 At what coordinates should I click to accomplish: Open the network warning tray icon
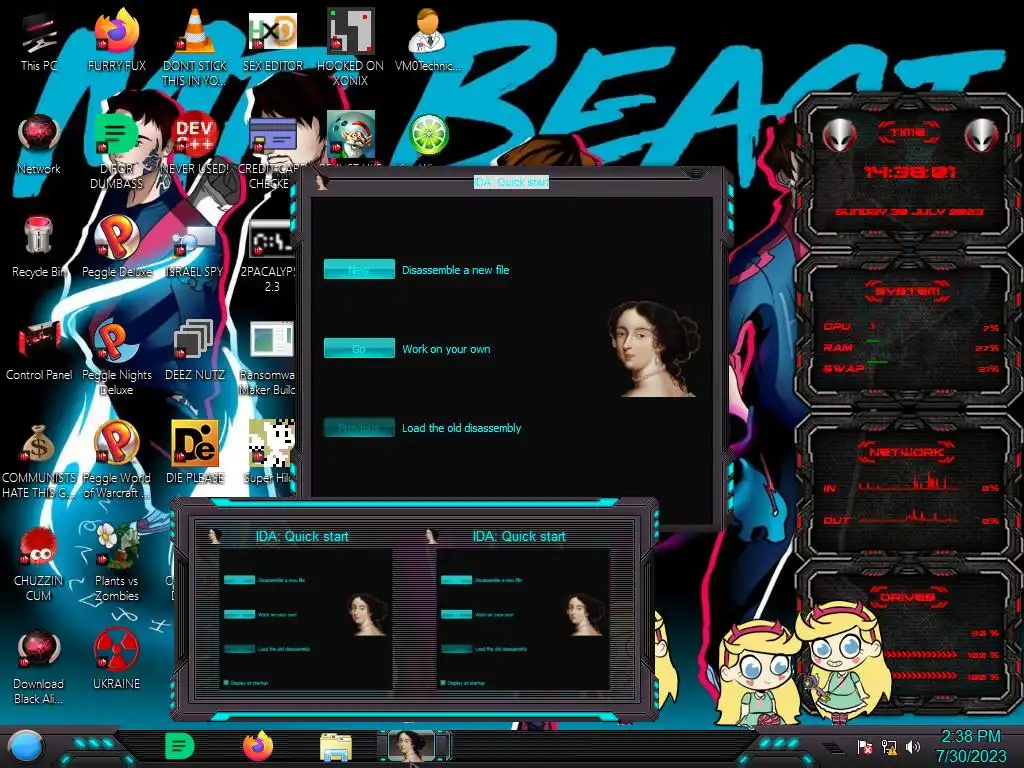[x=889, y=747]
